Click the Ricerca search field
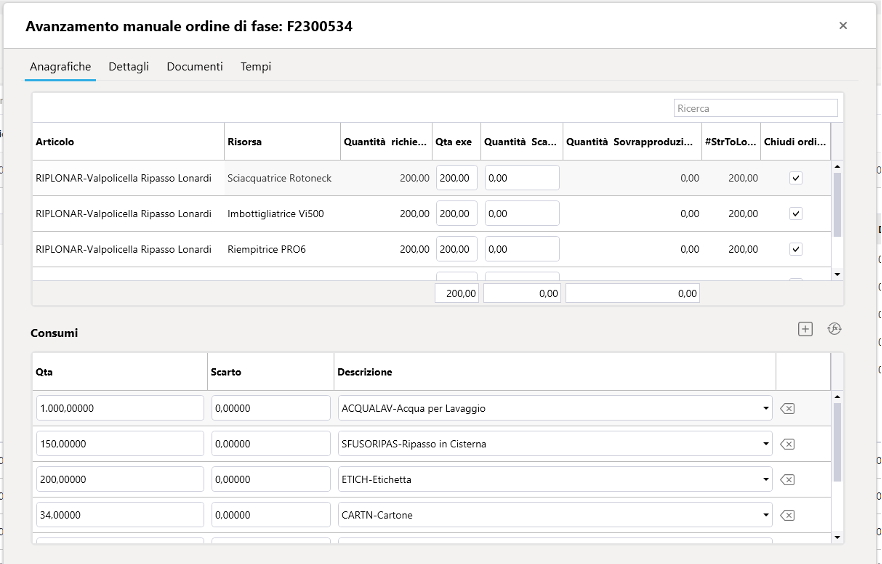Screen dimensions: 882x564 point(755,108)
